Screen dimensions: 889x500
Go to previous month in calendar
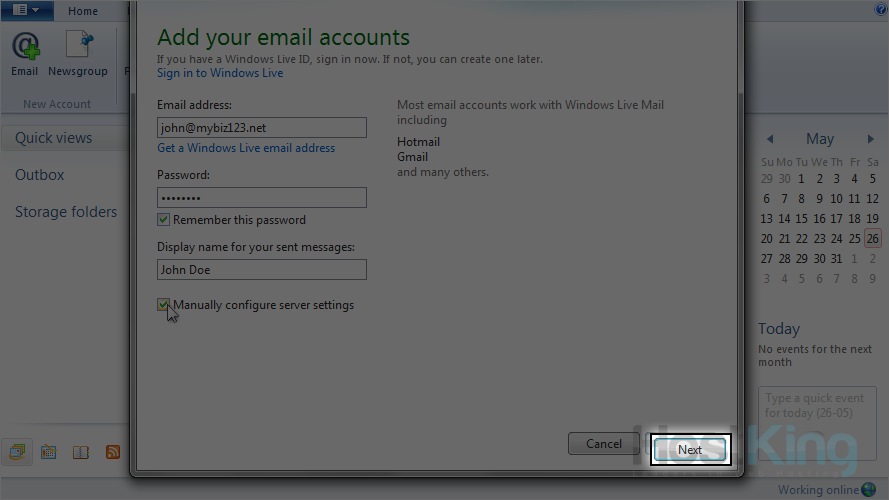770,140
